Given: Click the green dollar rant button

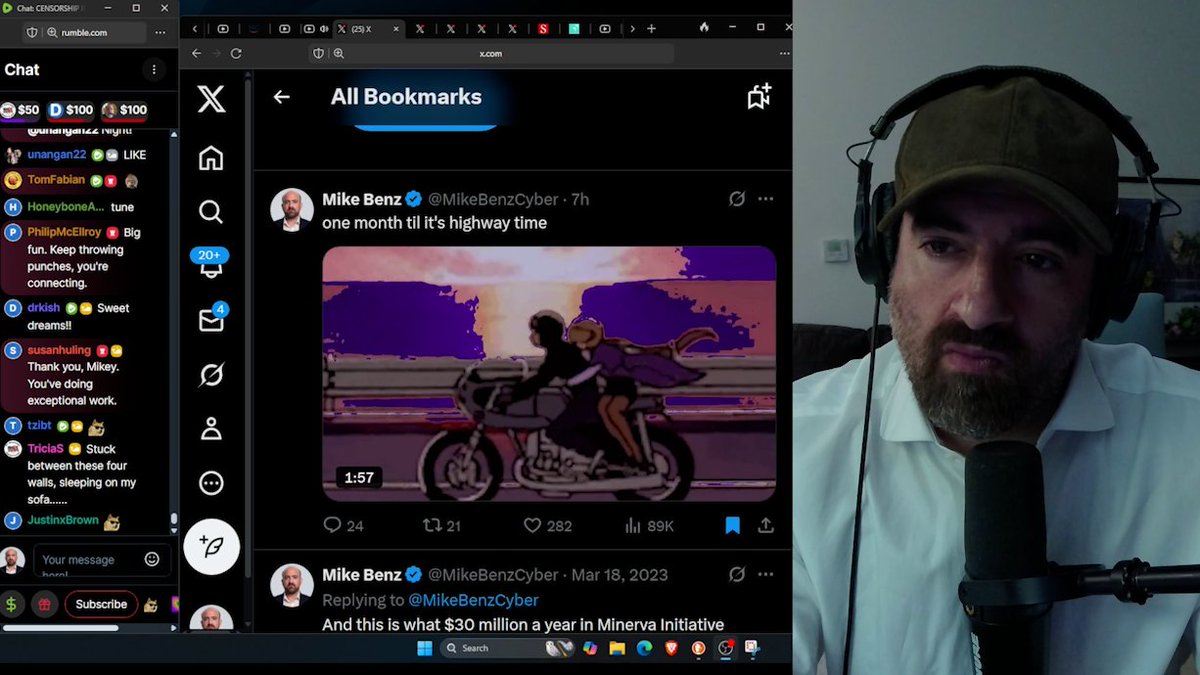Looking at the screenshot, I should tap(12, 604).
